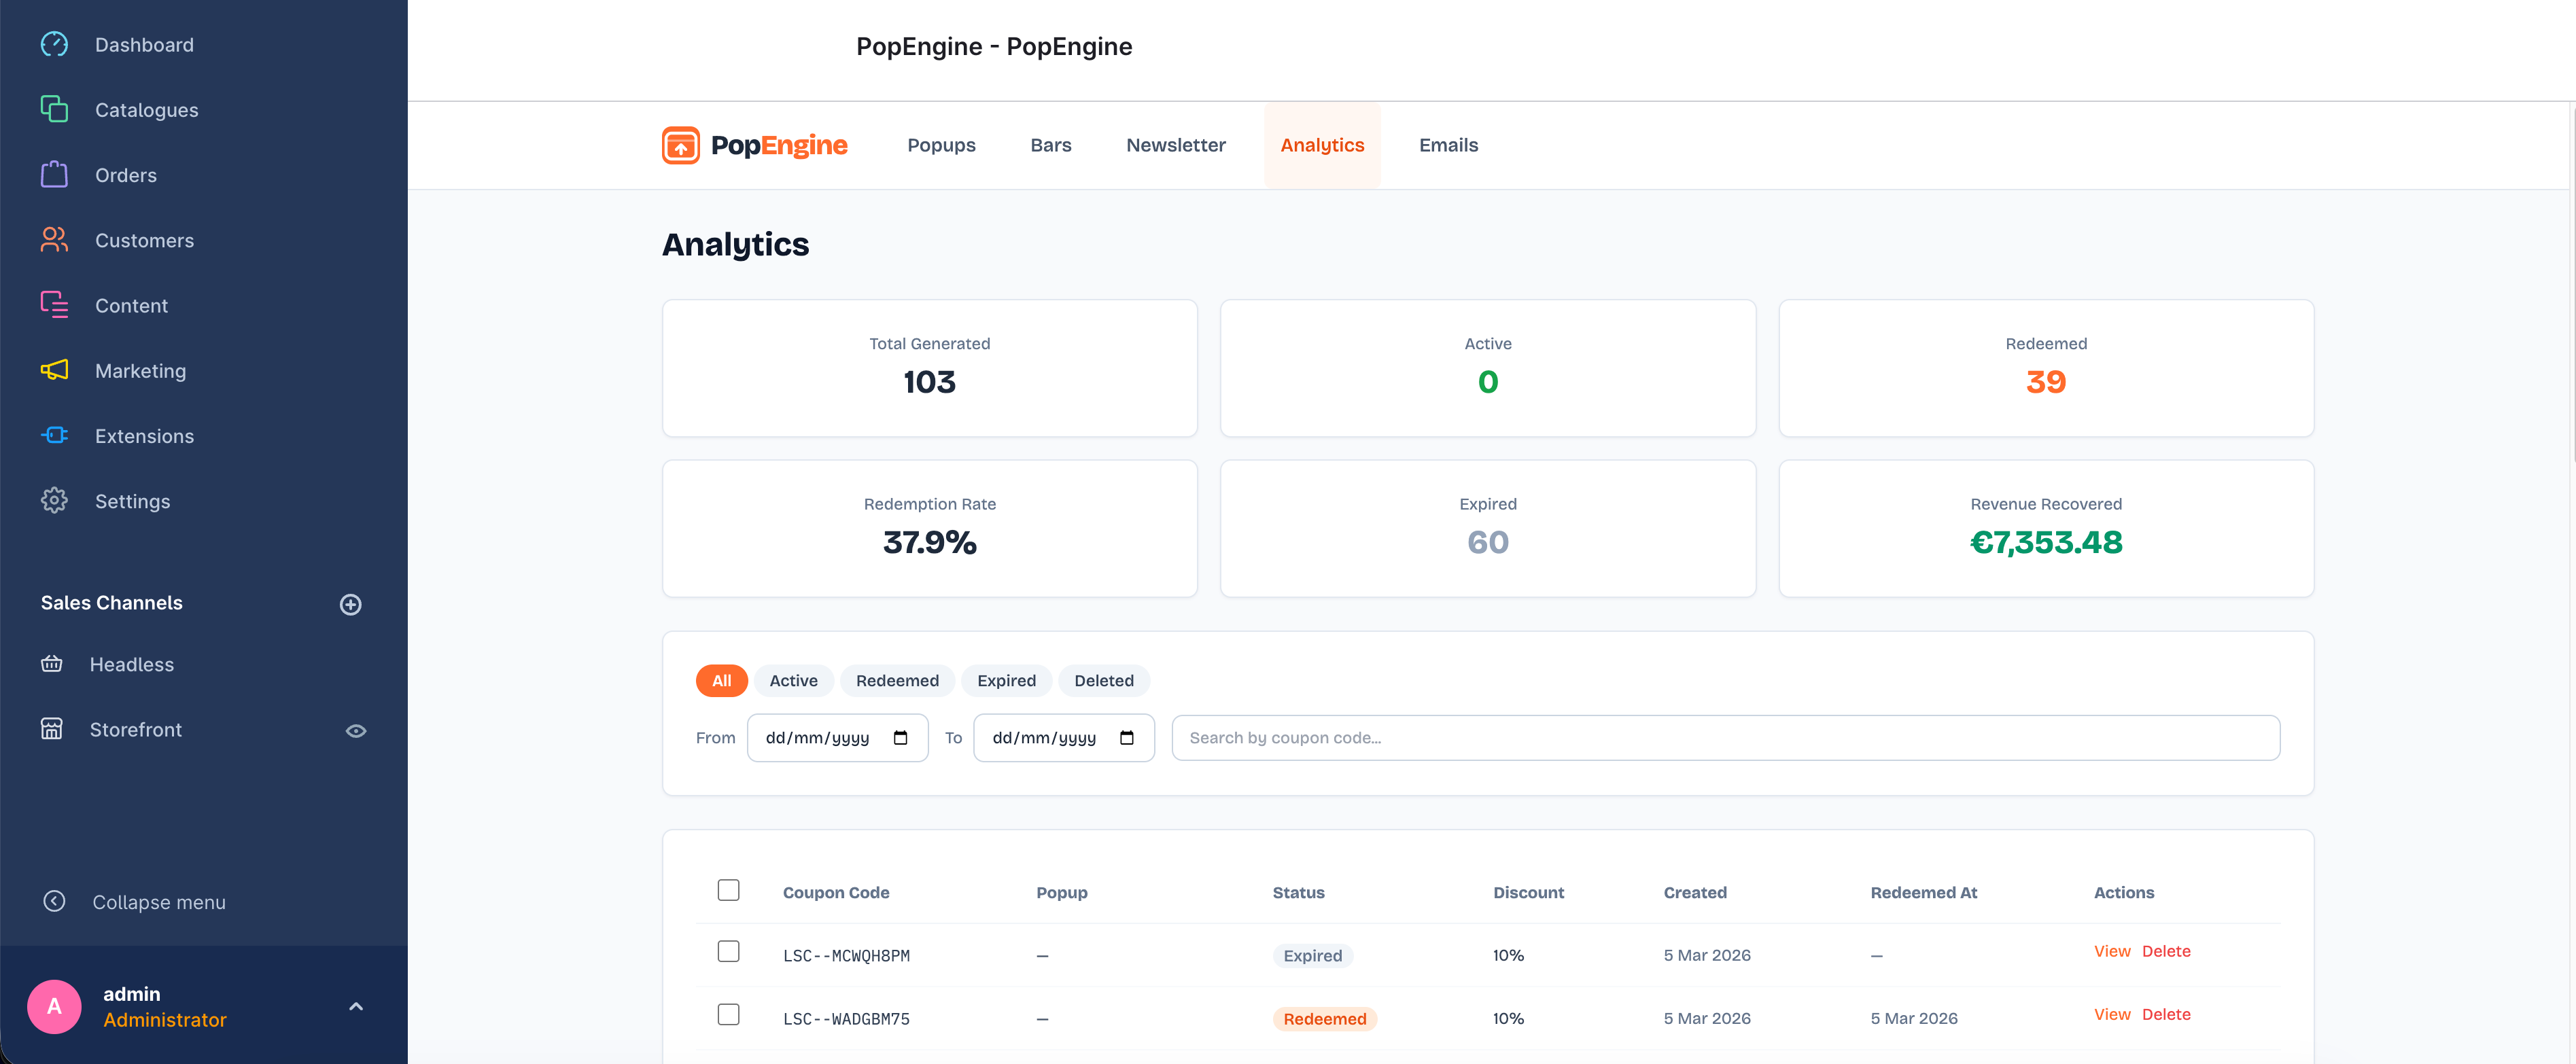Screen dimensions: 2576x1064
Task: Toggle the select-all coupons checkbox
Action: click(x=728, y=890)
